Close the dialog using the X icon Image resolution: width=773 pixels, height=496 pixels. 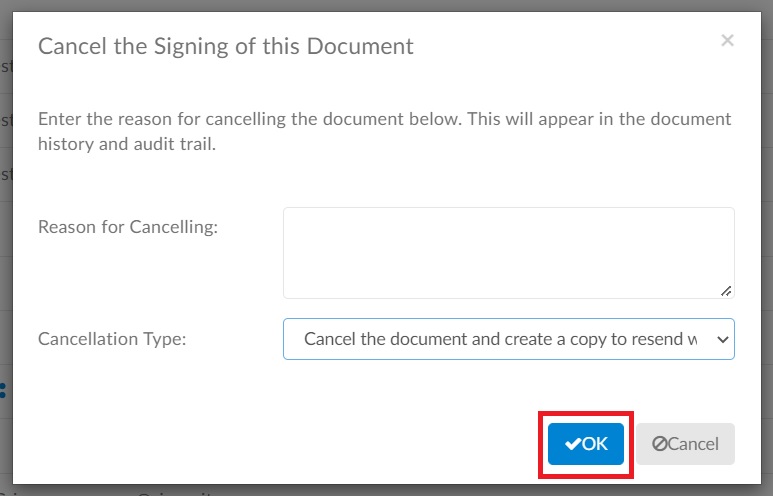point(727,40)
